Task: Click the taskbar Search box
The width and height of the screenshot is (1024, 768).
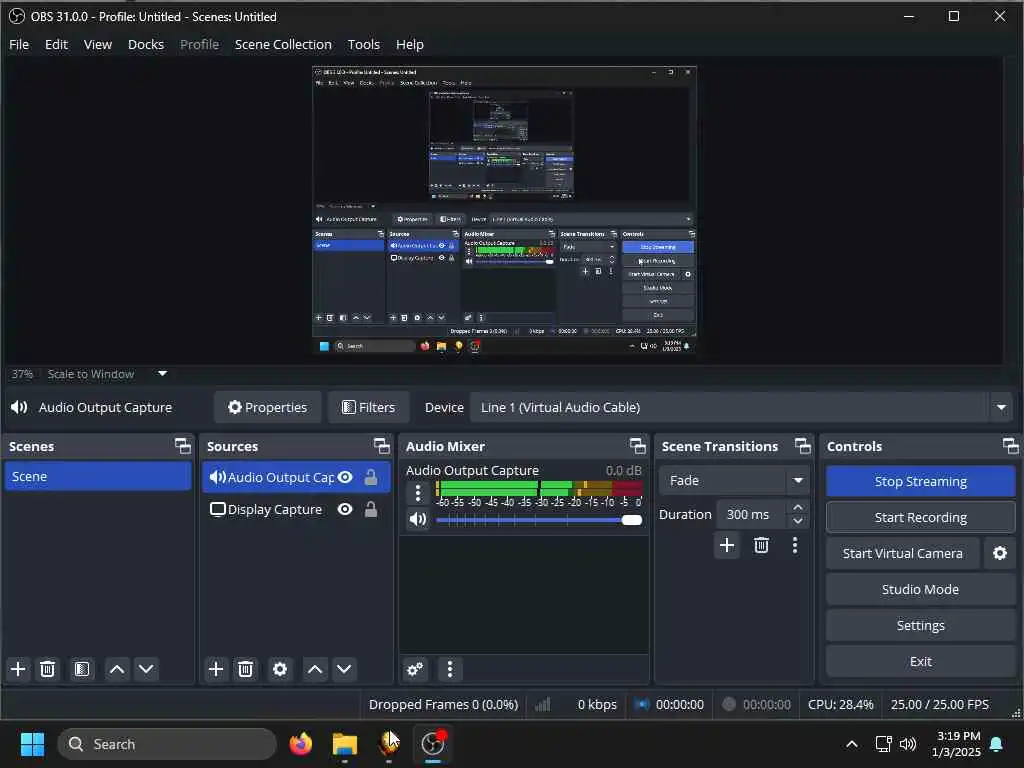Action: click(167, 744)
